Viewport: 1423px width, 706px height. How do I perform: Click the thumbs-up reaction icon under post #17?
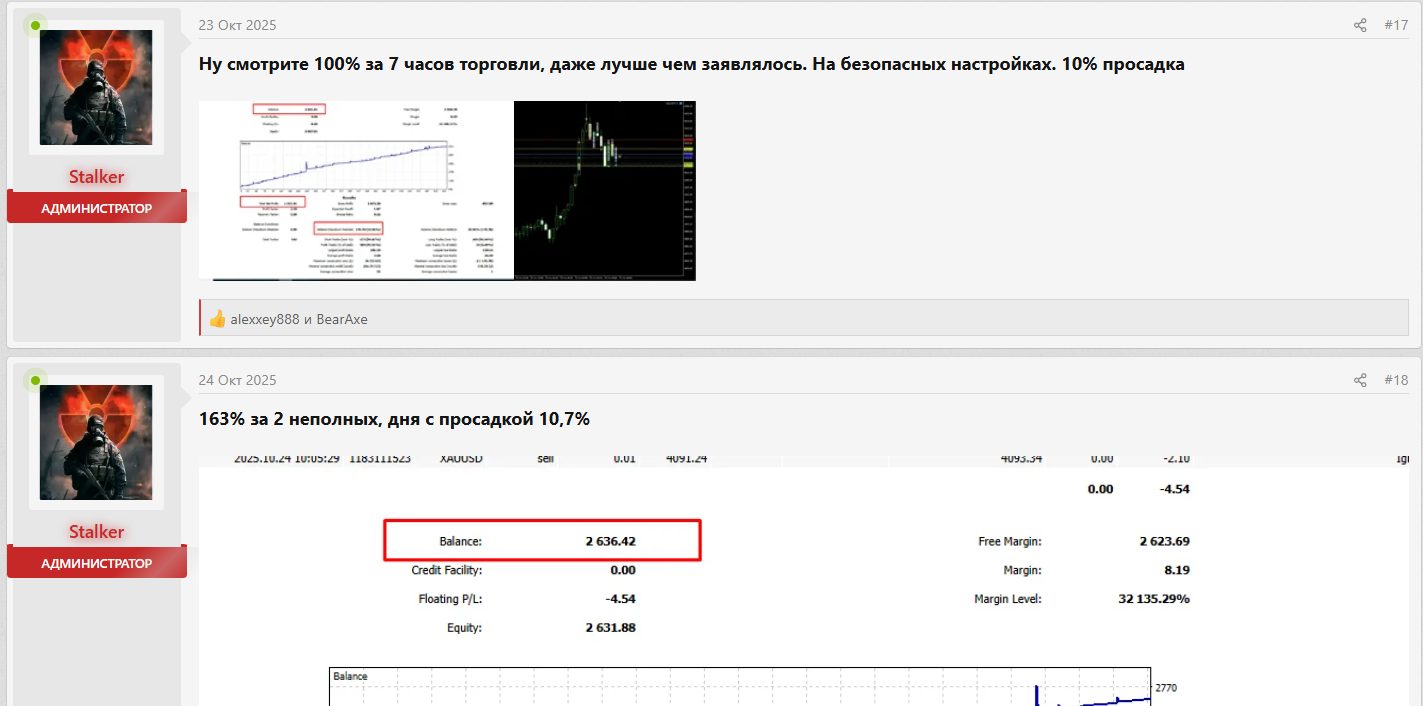click(x=218, y=319)
